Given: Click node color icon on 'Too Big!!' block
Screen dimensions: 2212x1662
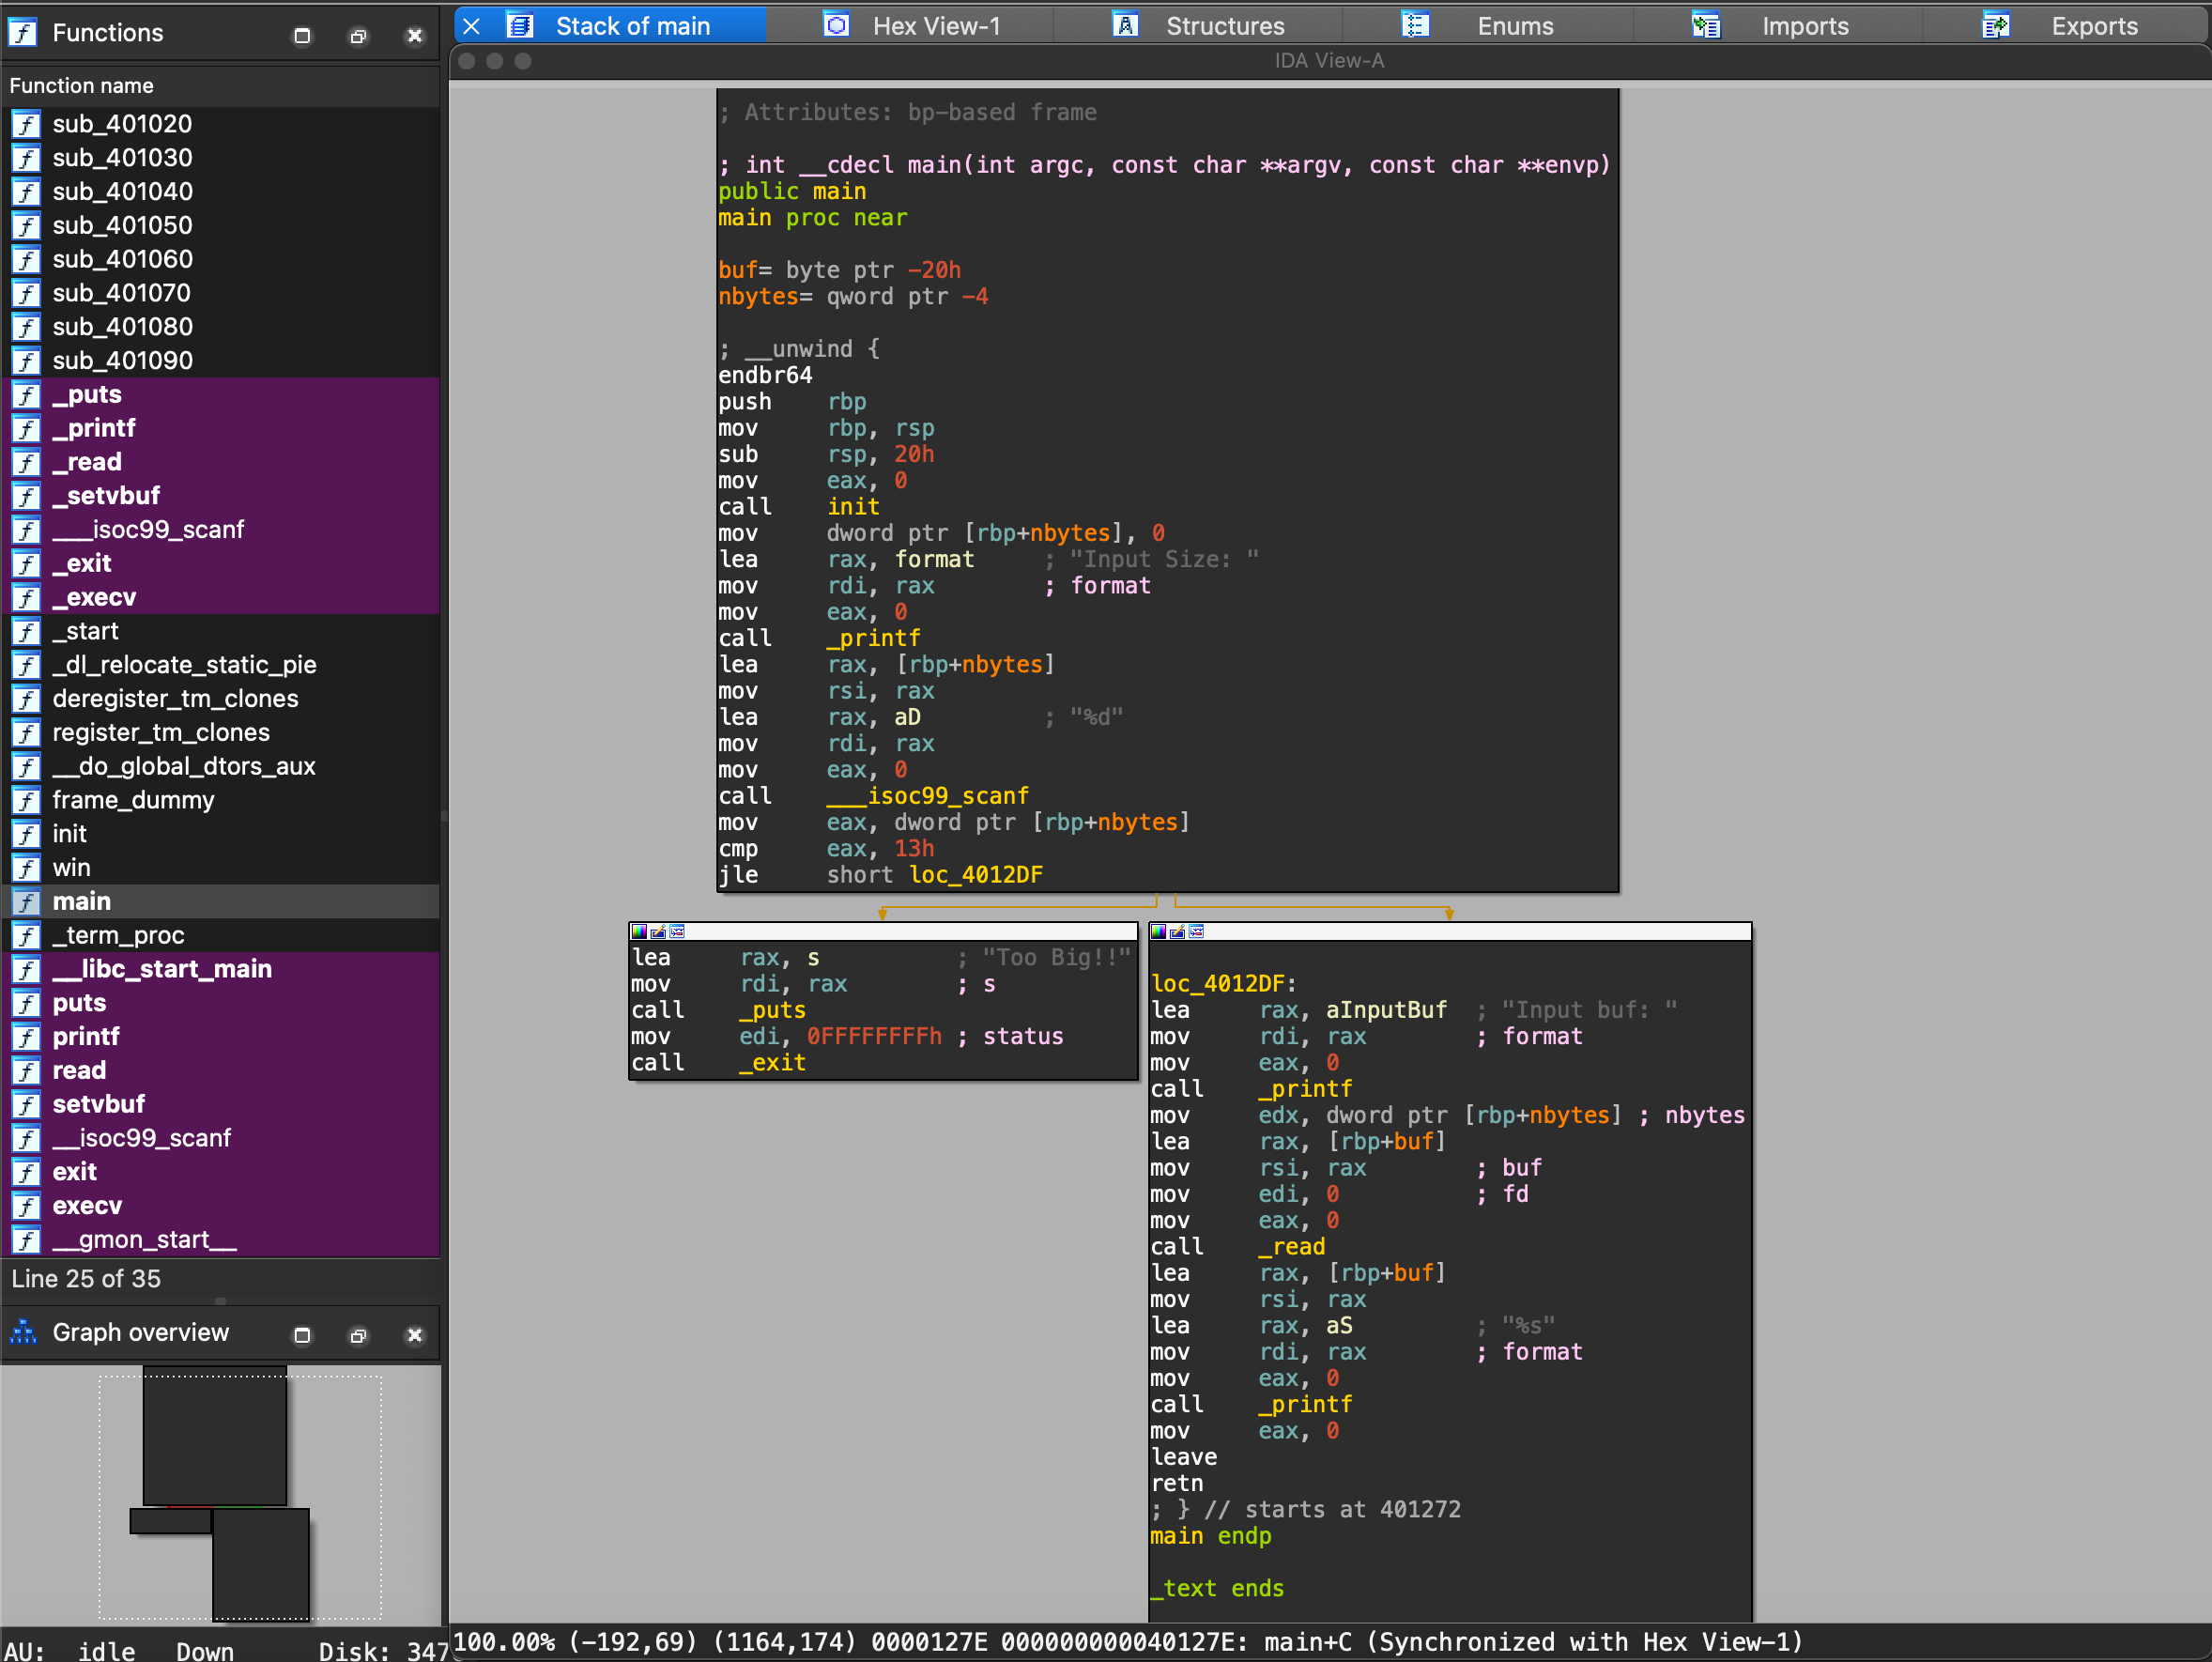Looking at the screenshot, I should point(639,931).
